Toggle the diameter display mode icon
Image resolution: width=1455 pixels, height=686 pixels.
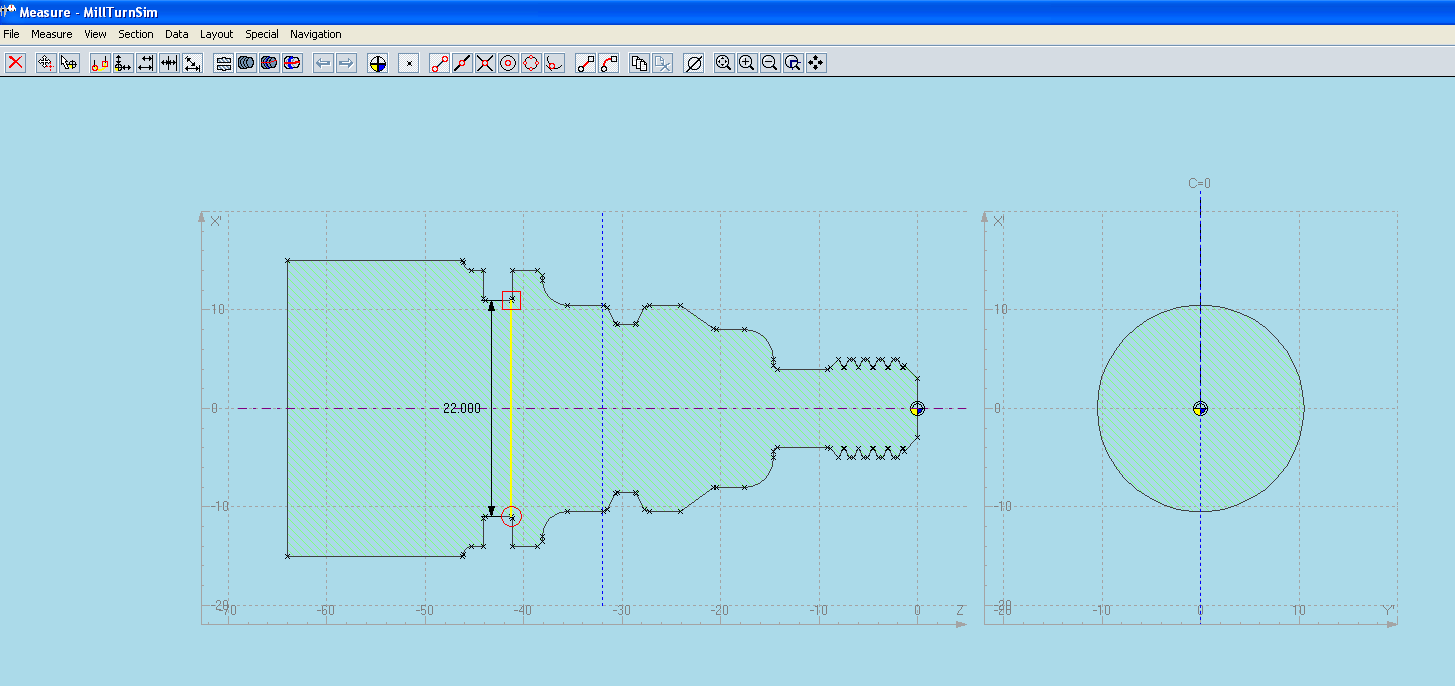(693, 63)
